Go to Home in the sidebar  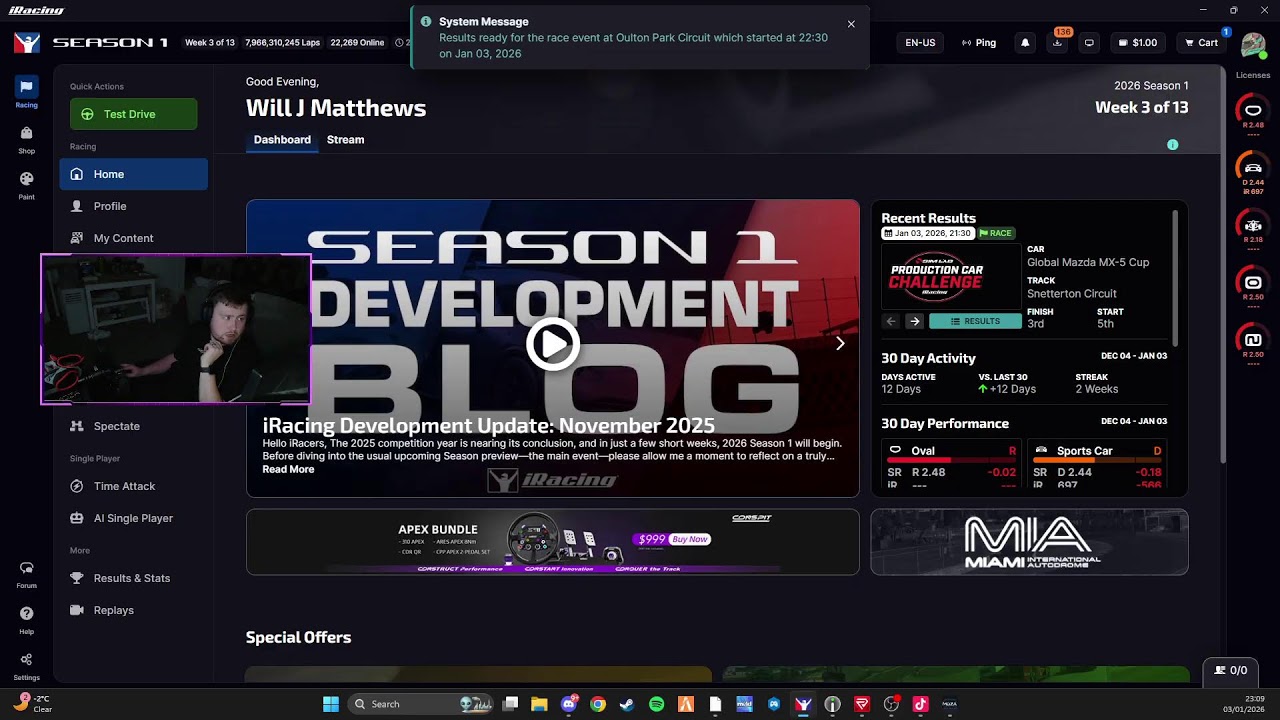click(134, 174)
